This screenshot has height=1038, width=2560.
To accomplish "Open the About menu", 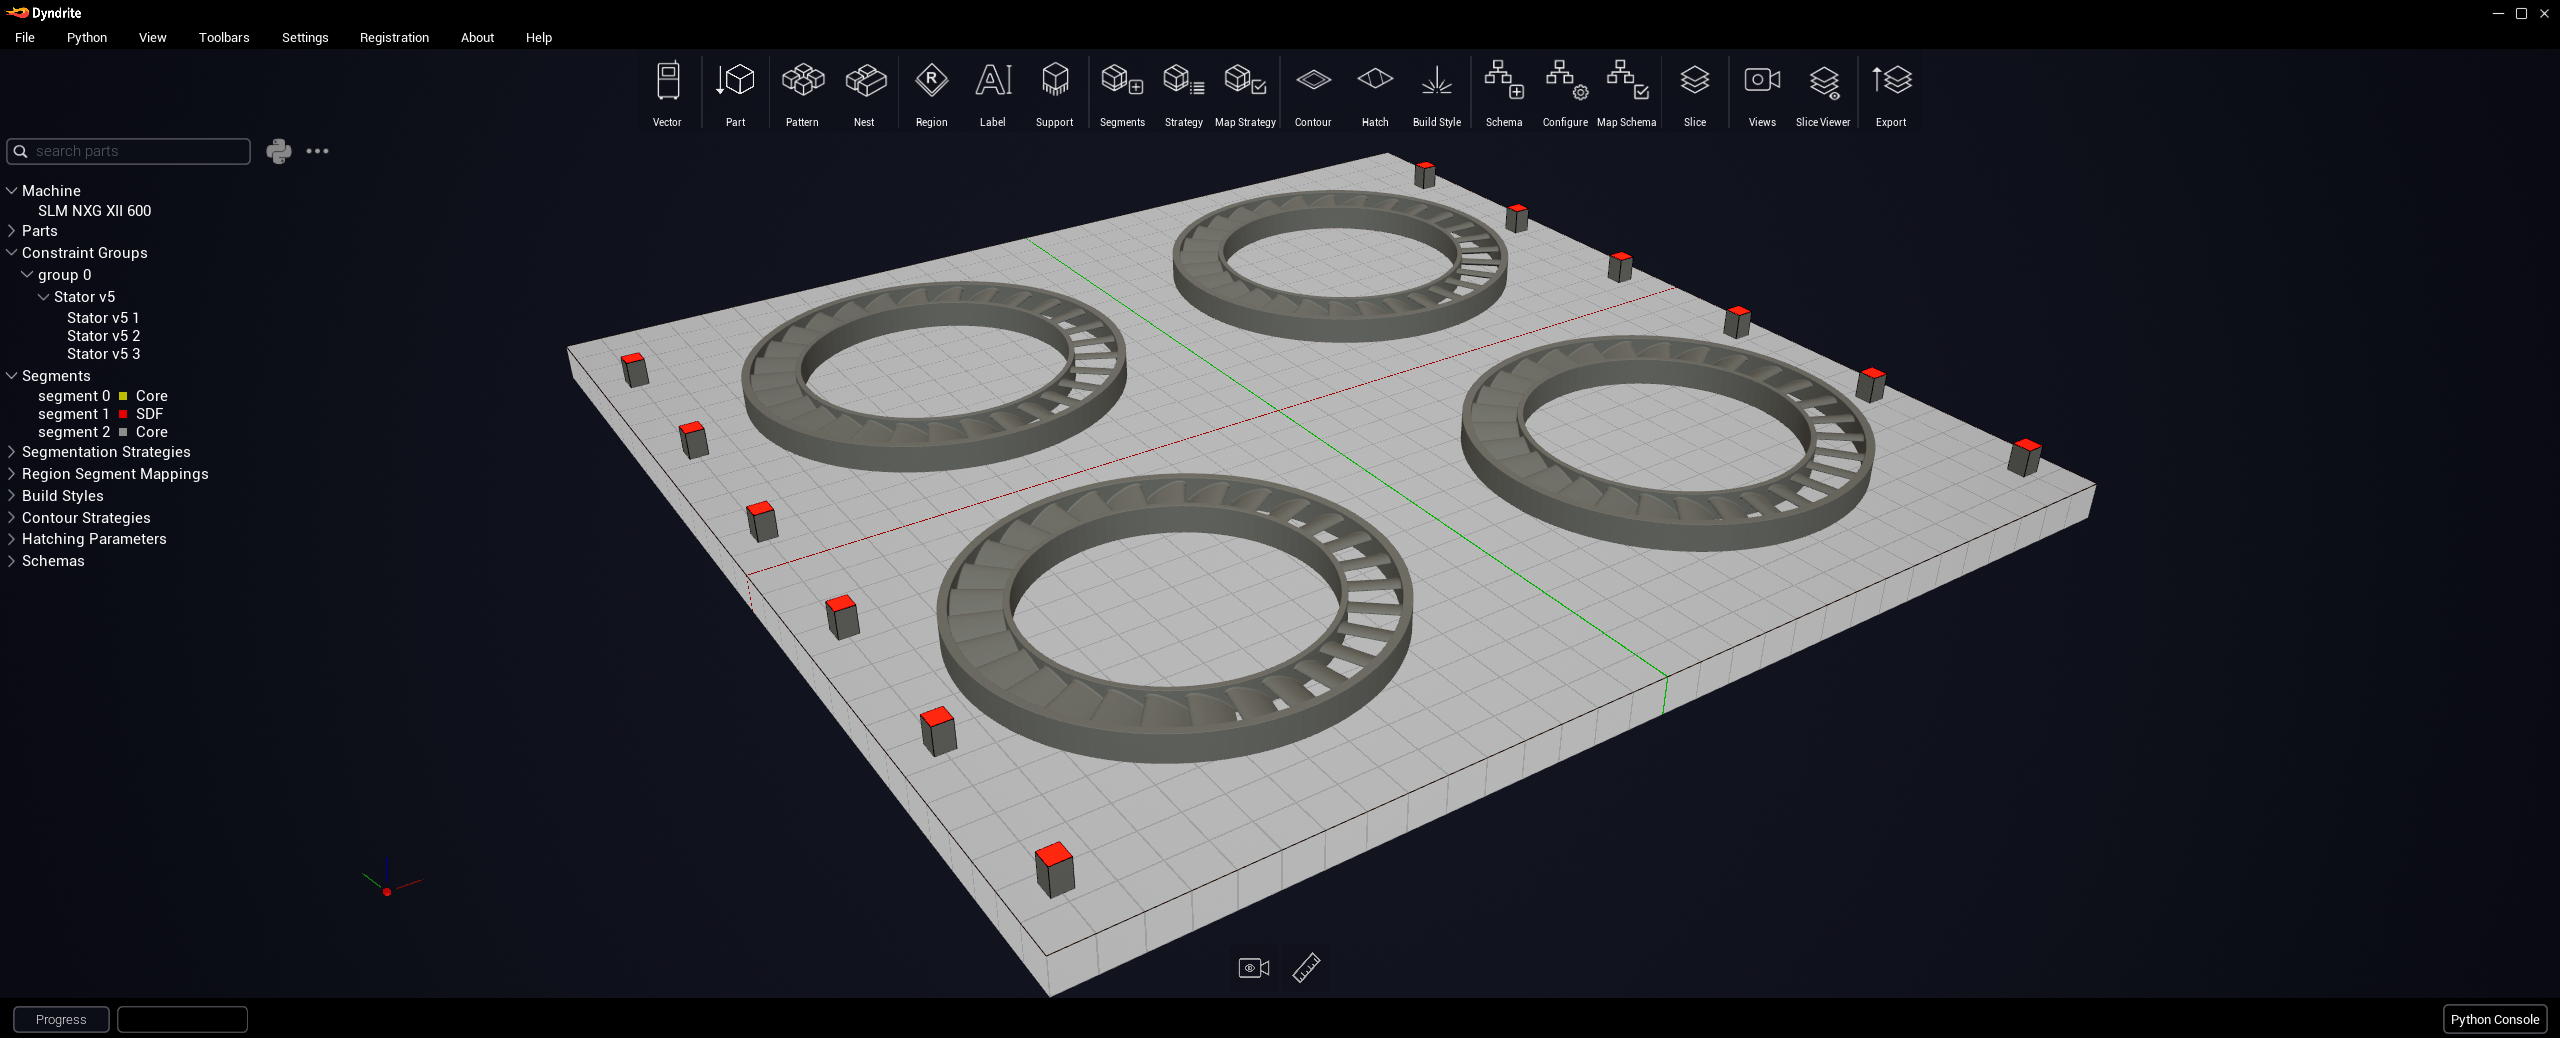I will pos(477,37).
